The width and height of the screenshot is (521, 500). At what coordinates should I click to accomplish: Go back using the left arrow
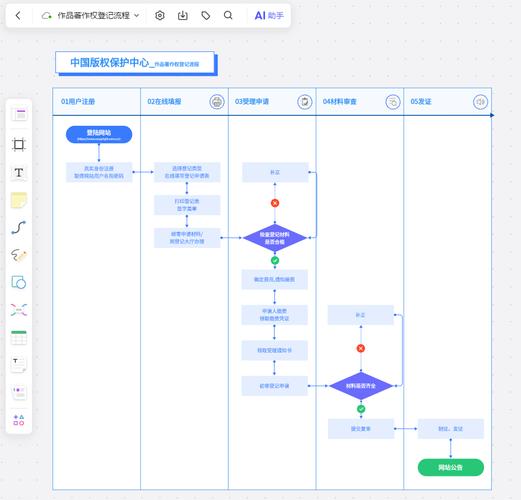point(18,15)
